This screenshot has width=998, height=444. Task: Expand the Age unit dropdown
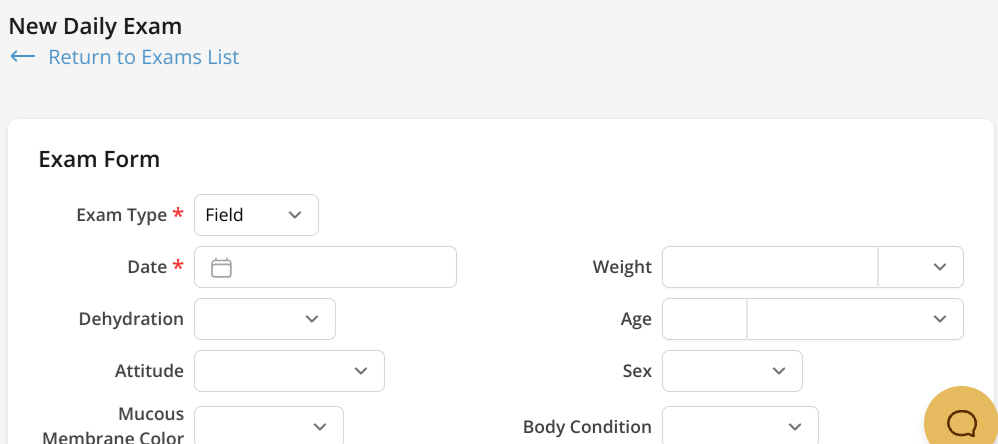(x=854, y=319)
